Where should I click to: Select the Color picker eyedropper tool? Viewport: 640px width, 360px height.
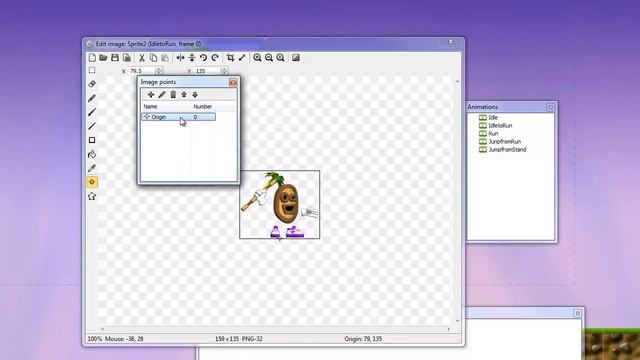point(92,168)
